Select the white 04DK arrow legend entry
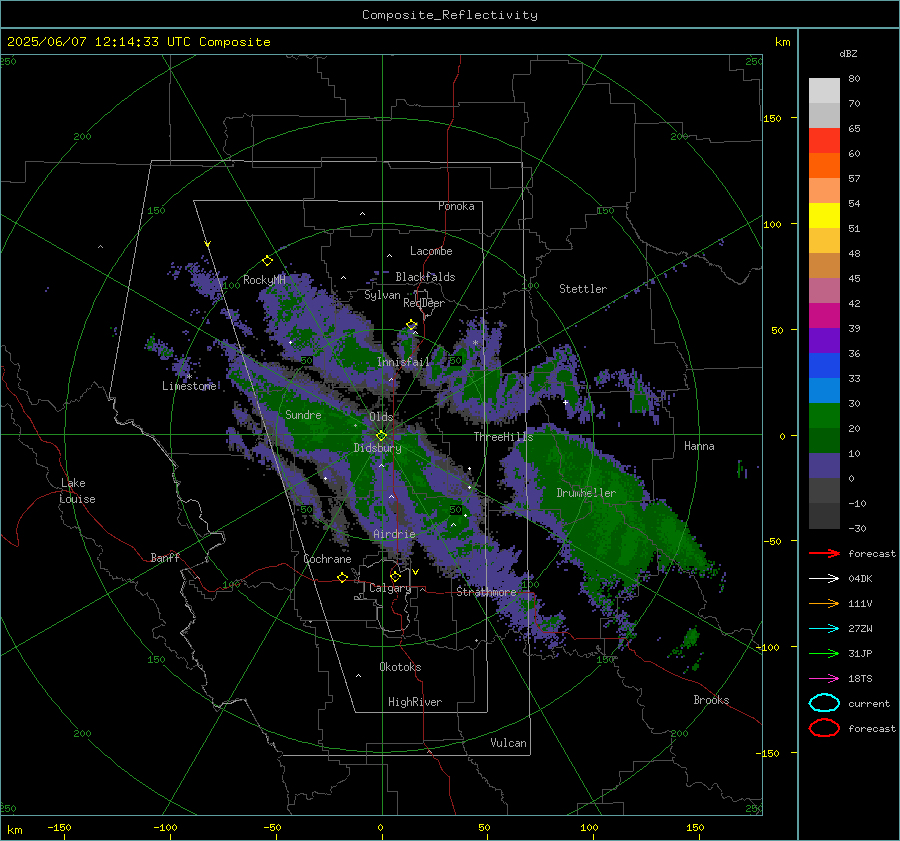Viewport: 900px width, 841px height. (x=824, y=578)
